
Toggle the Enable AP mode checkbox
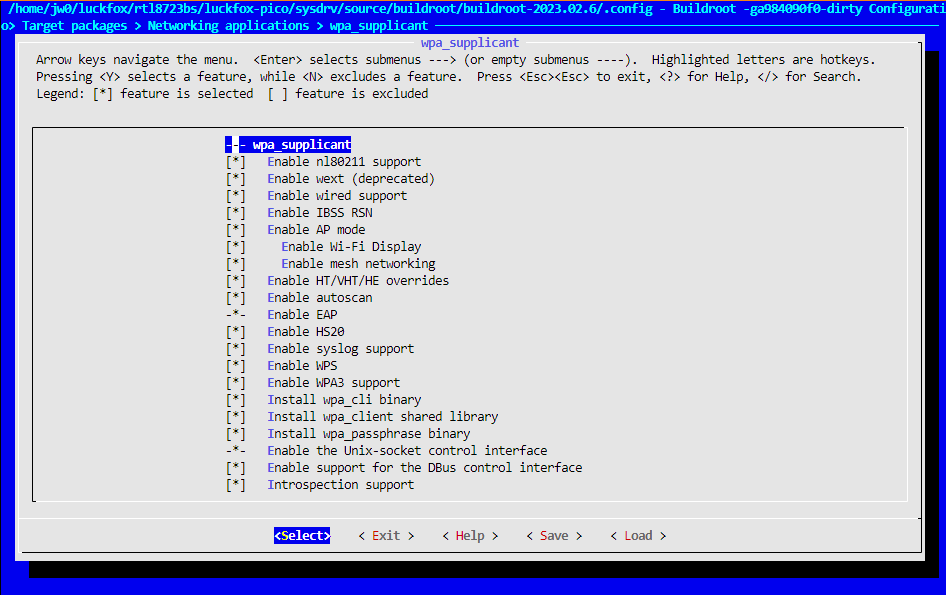[236, 229]
